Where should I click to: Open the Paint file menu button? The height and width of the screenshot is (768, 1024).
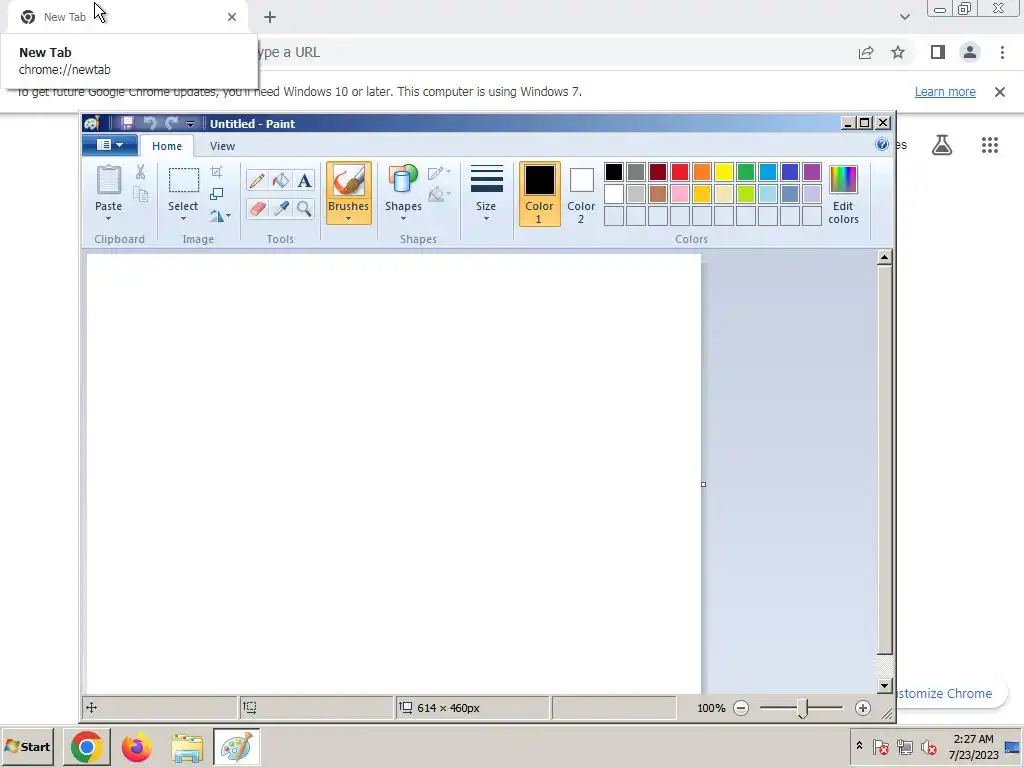pos(110,145)
